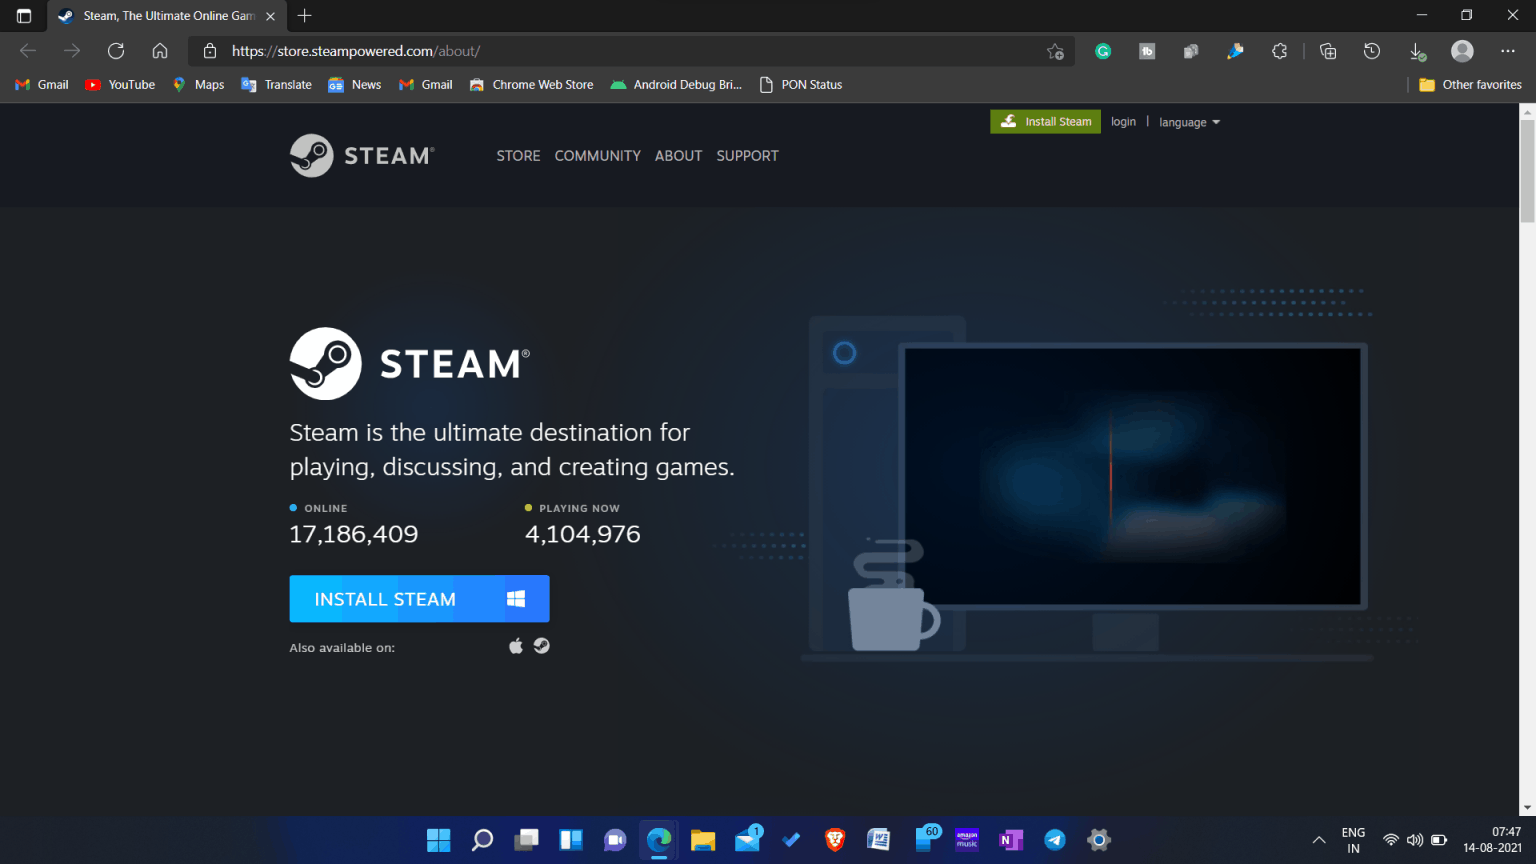Click the Steam logo in the header

click(x=361, y=156)
